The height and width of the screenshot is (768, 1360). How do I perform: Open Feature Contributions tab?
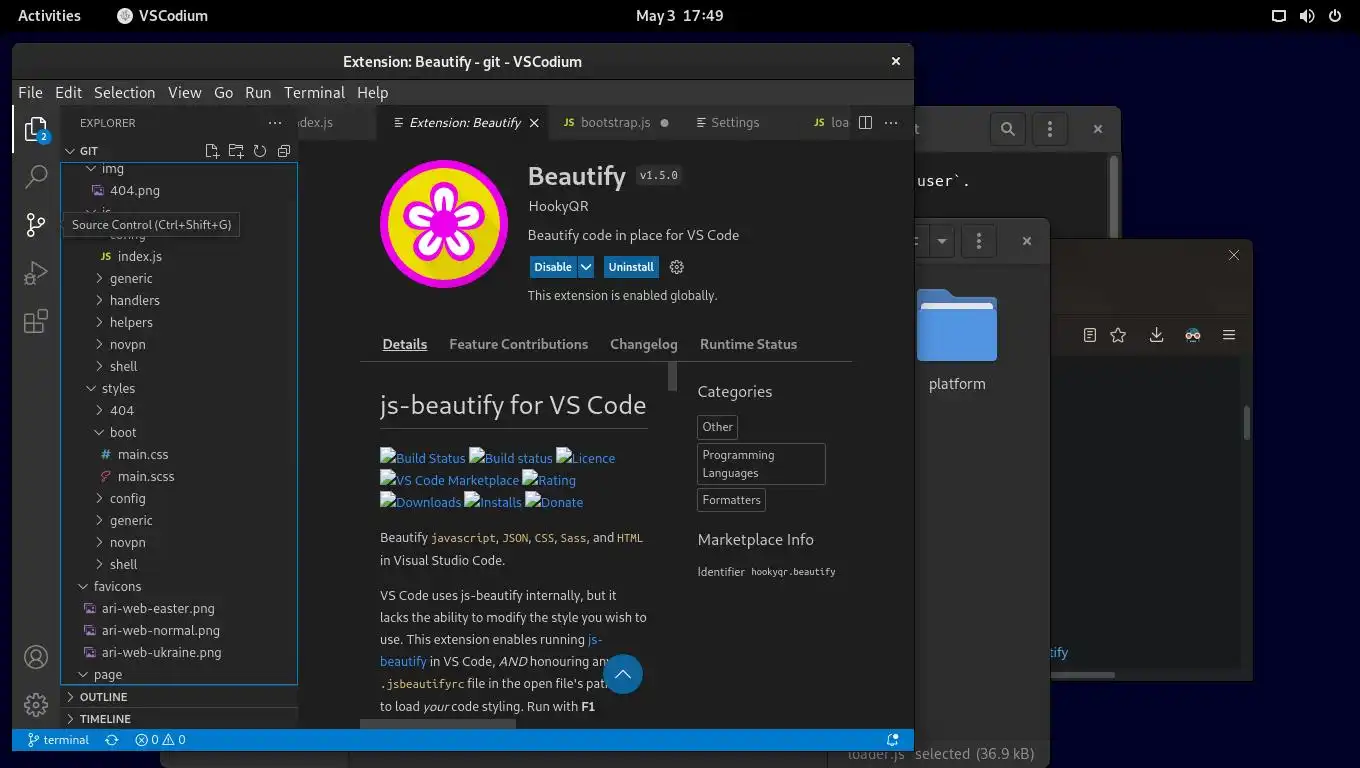pyautogui.click(x=518, y=344)
